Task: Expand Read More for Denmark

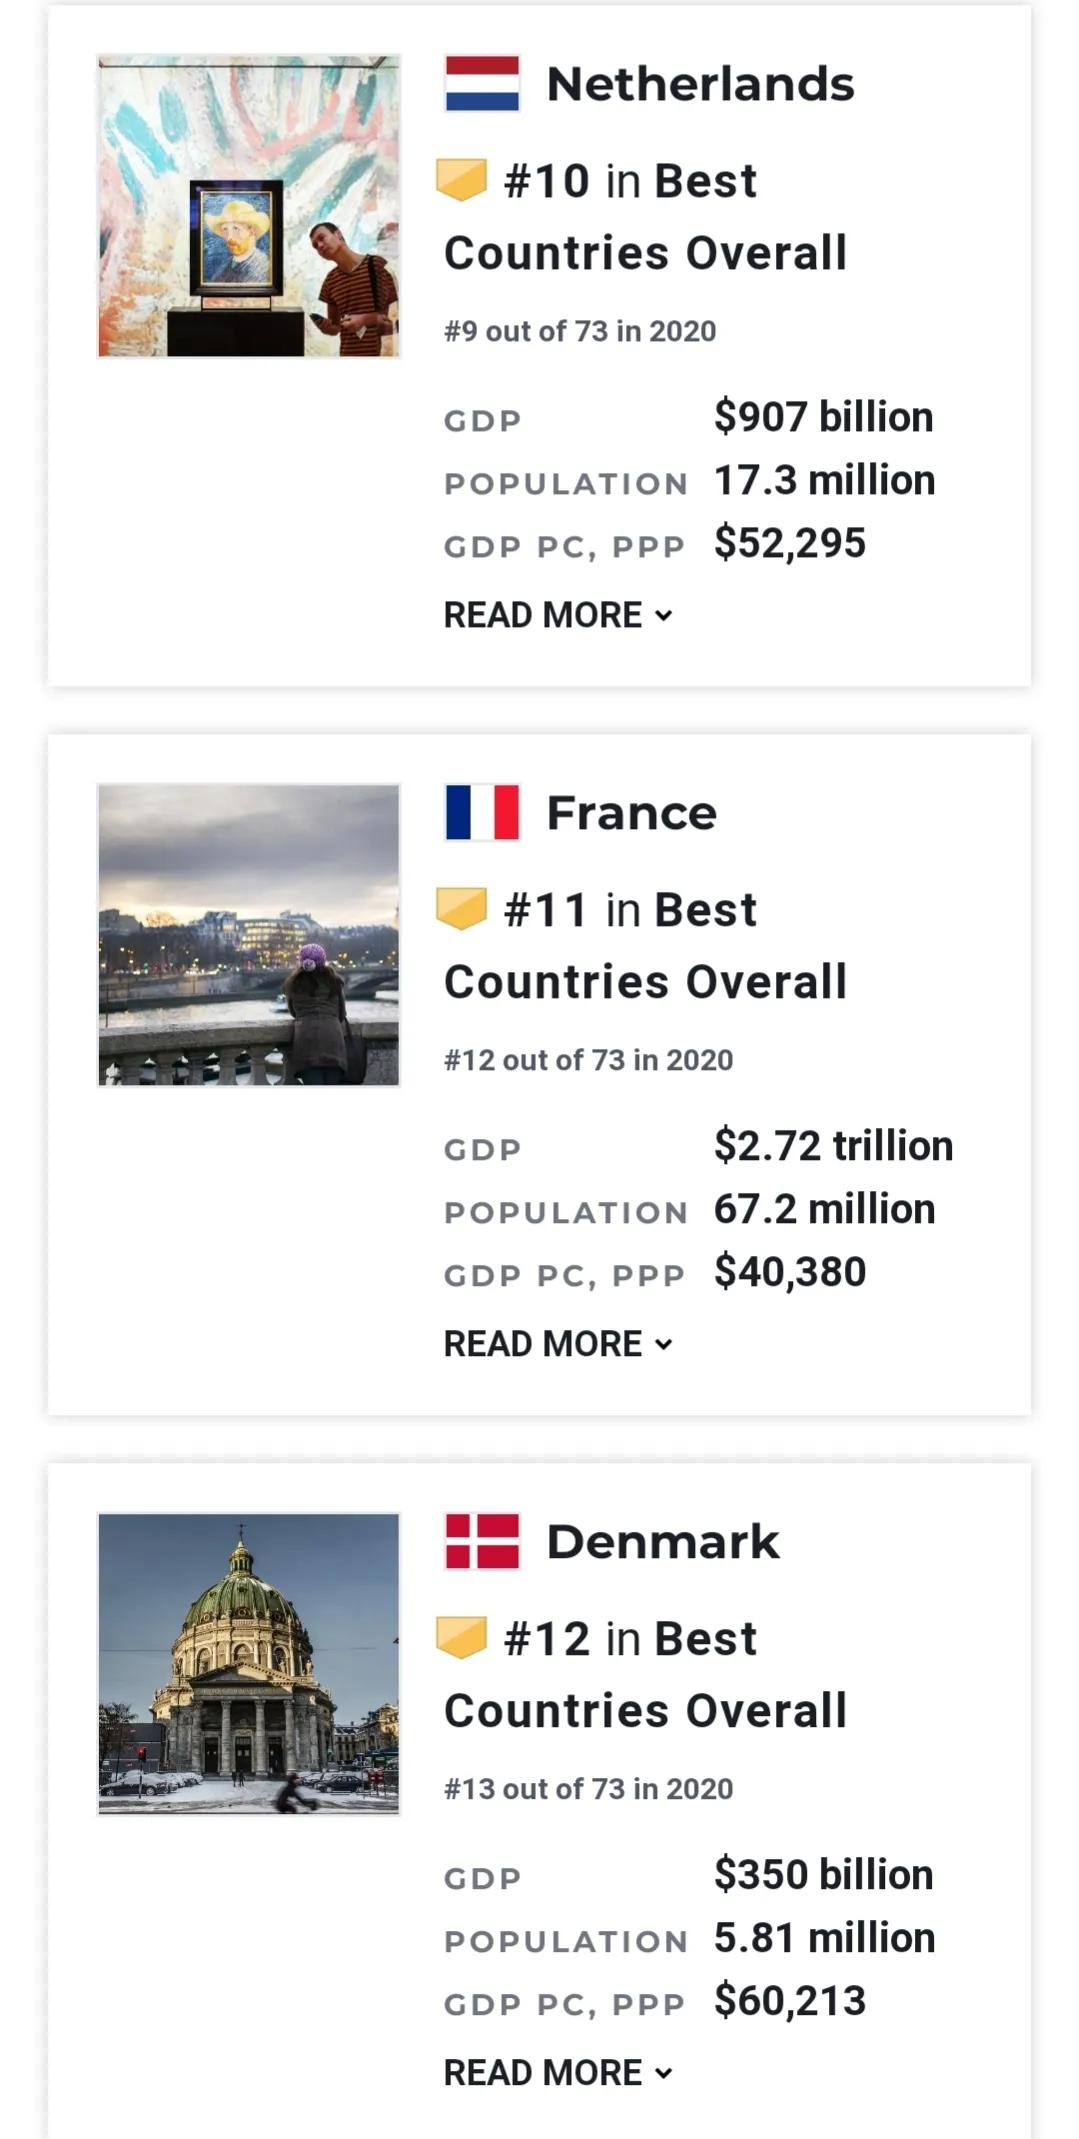Action: pos(558,2073)
